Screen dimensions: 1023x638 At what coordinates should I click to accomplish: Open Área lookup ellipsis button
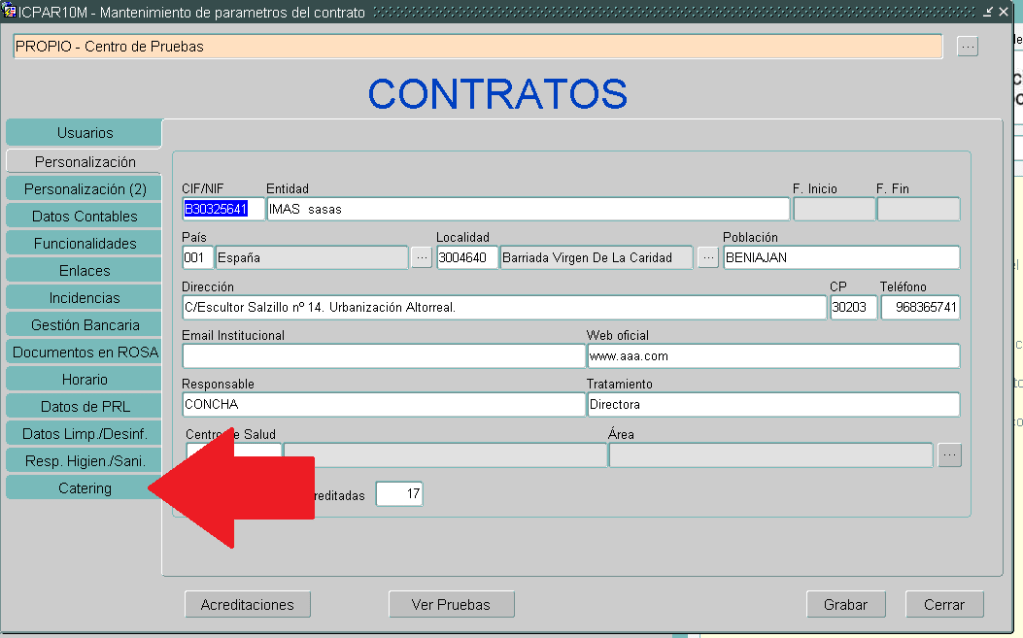click(950, 455)
